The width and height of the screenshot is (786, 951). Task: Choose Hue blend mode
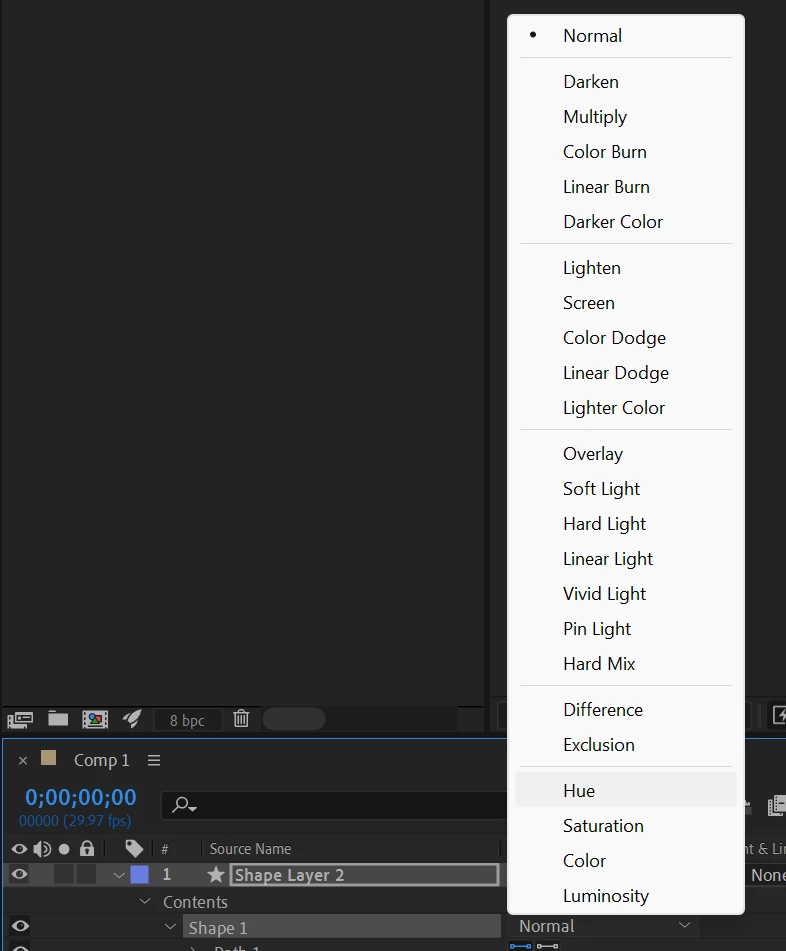point(625,790)
